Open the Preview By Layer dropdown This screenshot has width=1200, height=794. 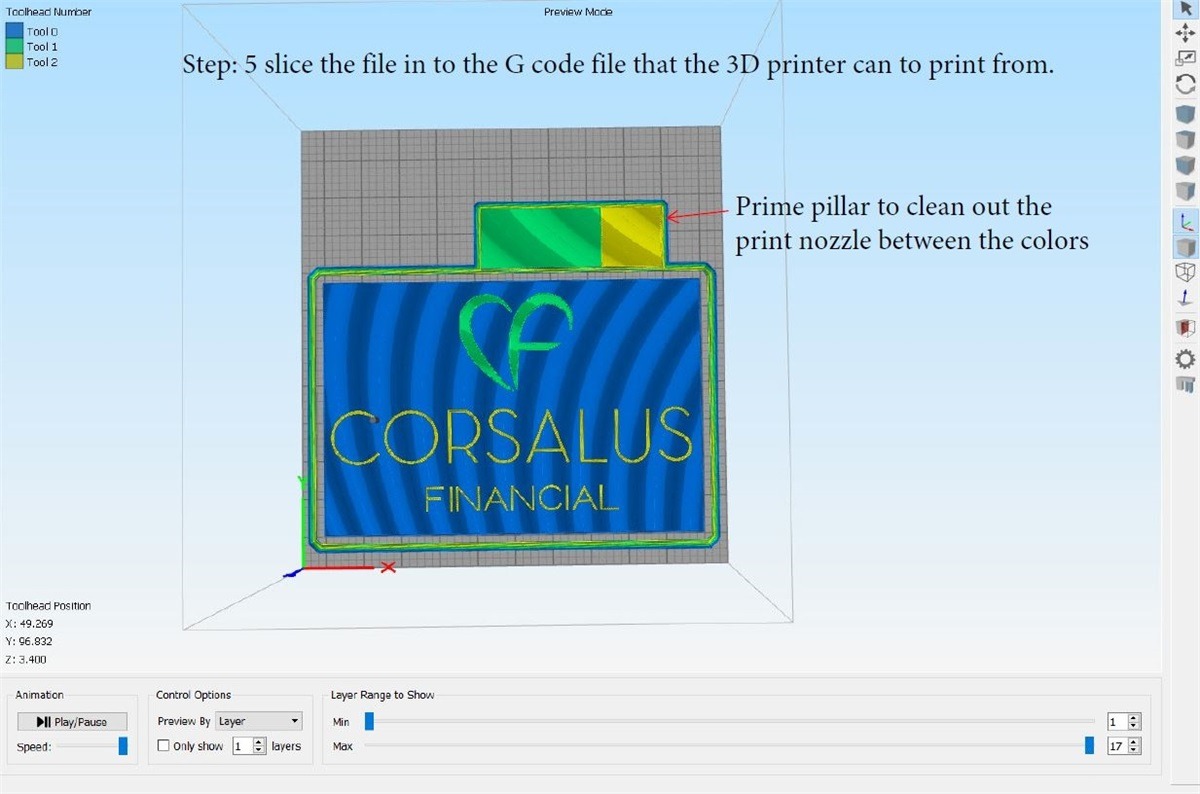coord(259,721)
